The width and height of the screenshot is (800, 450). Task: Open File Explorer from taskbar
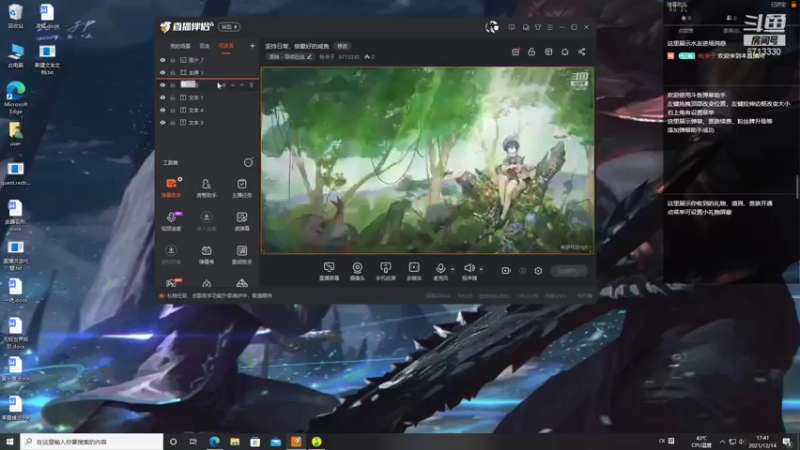pyautogui.click(x=235, y=442)
